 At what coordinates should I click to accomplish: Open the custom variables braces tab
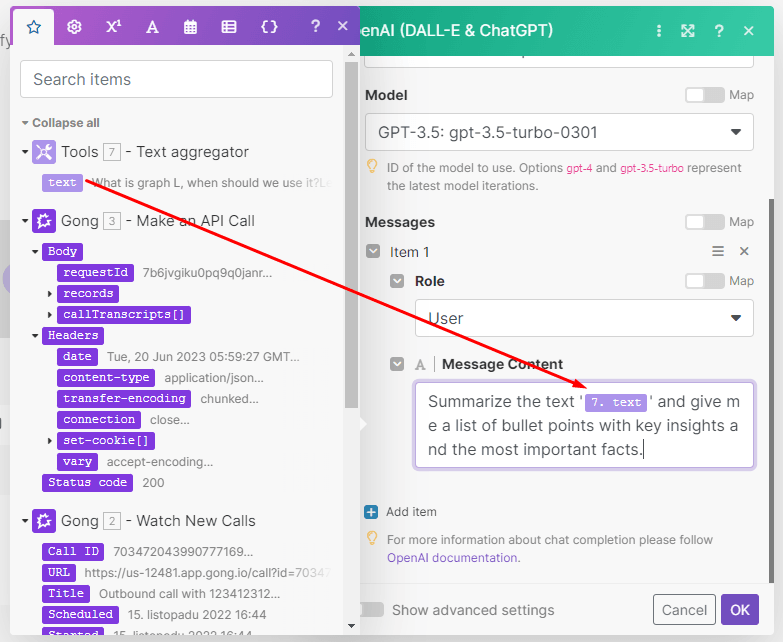[x=269, y=27]
